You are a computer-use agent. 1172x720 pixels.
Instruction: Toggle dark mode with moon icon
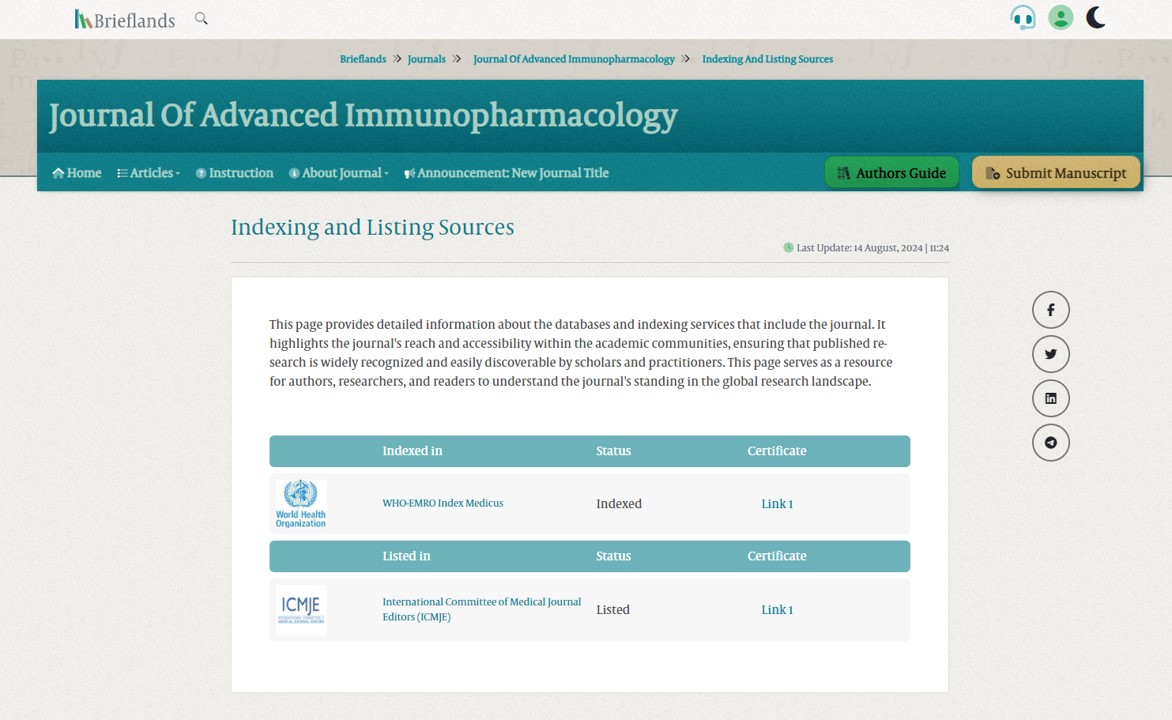pyautogui.click(x=1096, y=18)
